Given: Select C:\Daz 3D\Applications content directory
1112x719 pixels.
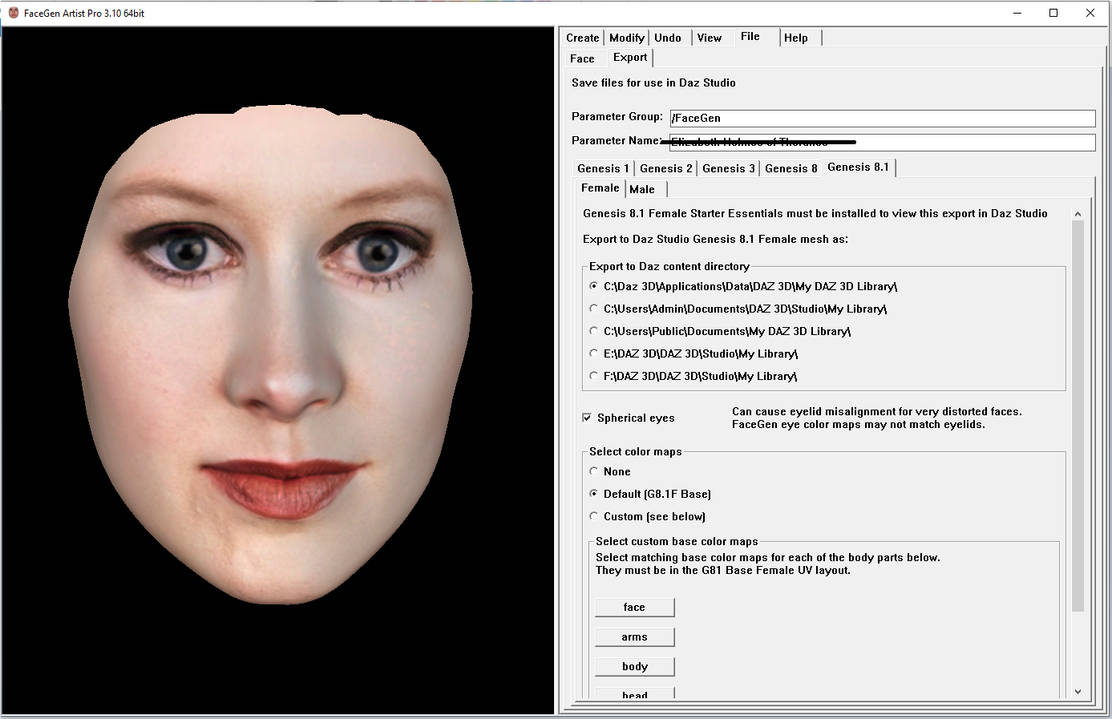Looking at the screenshot, I should coord(743,286).
